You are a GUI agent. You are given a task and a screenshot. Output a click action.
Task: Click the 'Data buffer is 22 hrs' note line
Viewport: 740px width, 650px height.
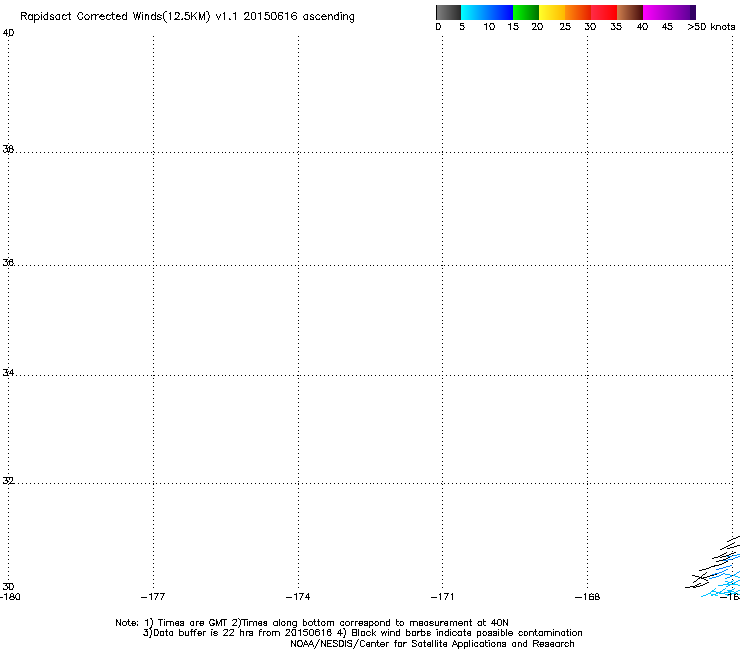[362, 633]
